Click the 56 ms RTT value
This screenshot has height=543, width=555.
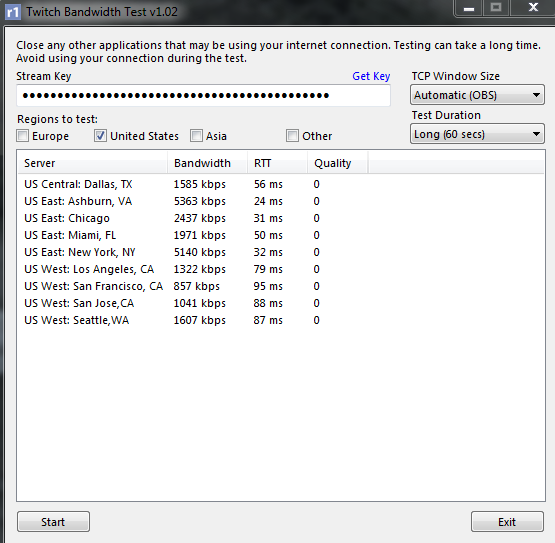268,184
